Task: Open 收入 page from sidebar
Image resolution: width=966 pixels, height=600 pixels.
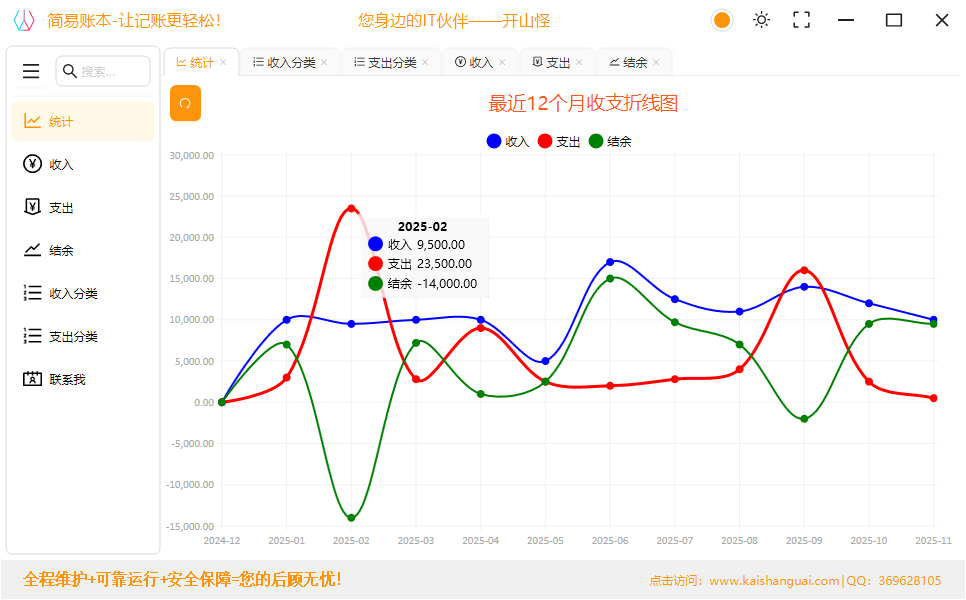Action: [83, 164]
